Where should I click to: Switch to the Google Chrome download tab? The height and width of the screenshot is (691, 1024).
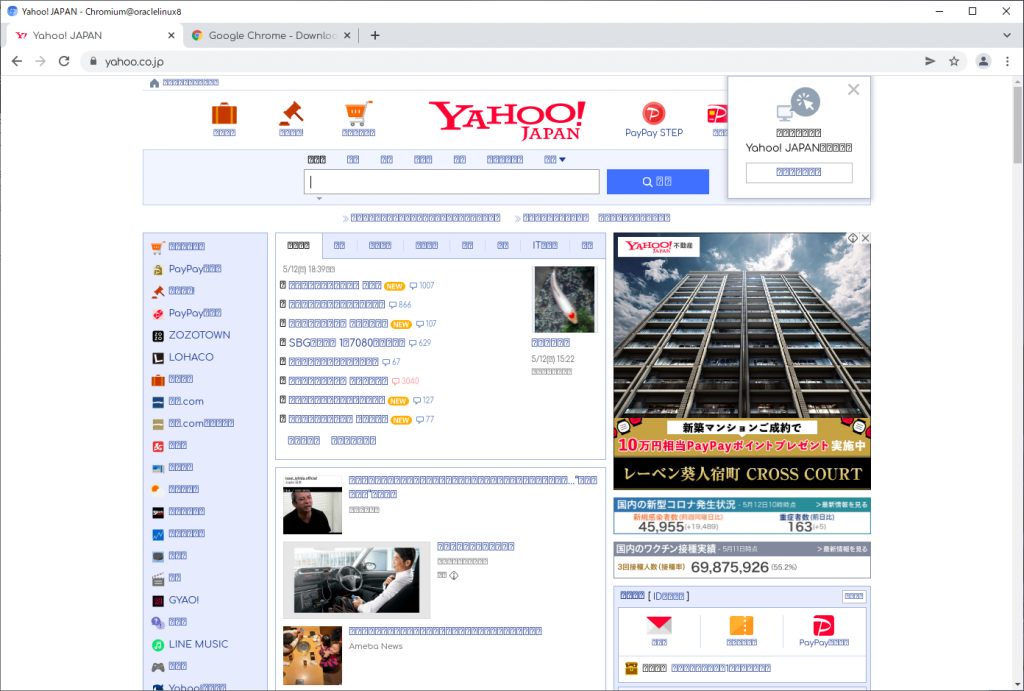tap(271, 35)
